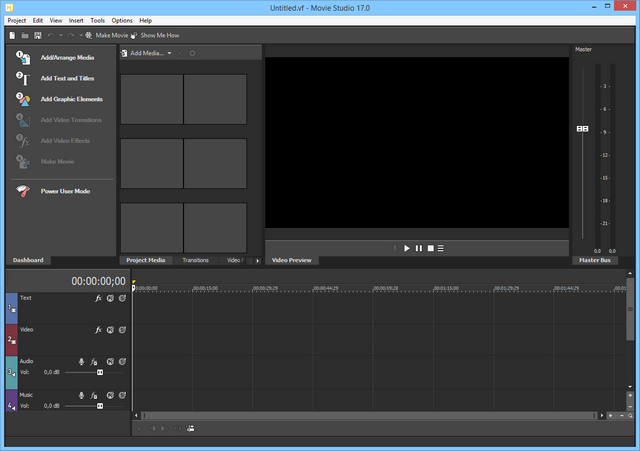The image size is (640, 451).
Task: Switch to the Transitions tab
Action: pyautogui.click(x=195, y=260)
